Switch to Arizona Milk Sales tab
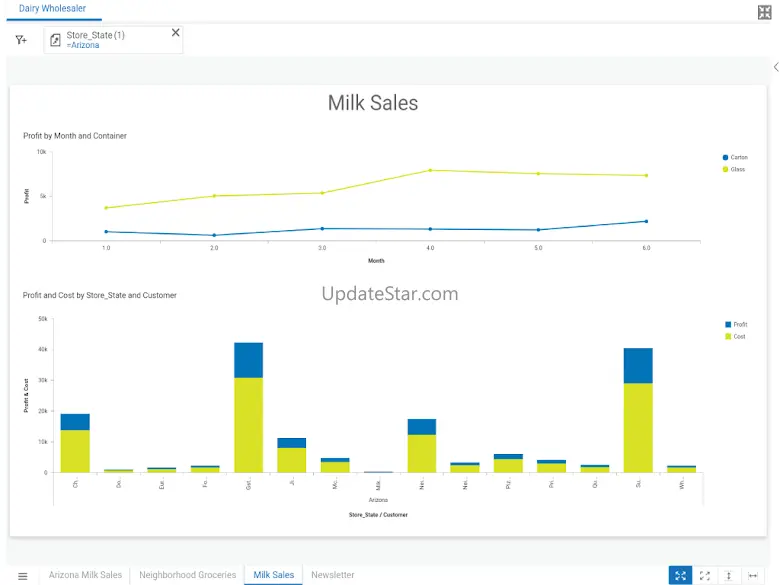The width and height of the screenshot is (780, 585). [85, 575]
